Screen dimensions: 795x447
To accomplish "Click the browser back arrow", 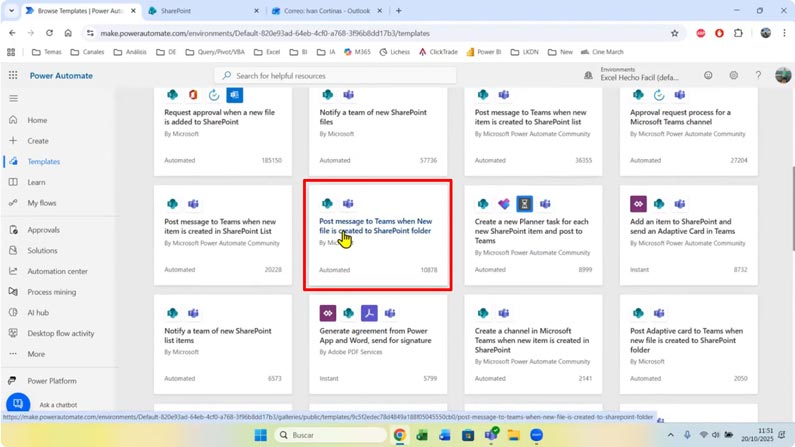I will (x=12, y=33).
